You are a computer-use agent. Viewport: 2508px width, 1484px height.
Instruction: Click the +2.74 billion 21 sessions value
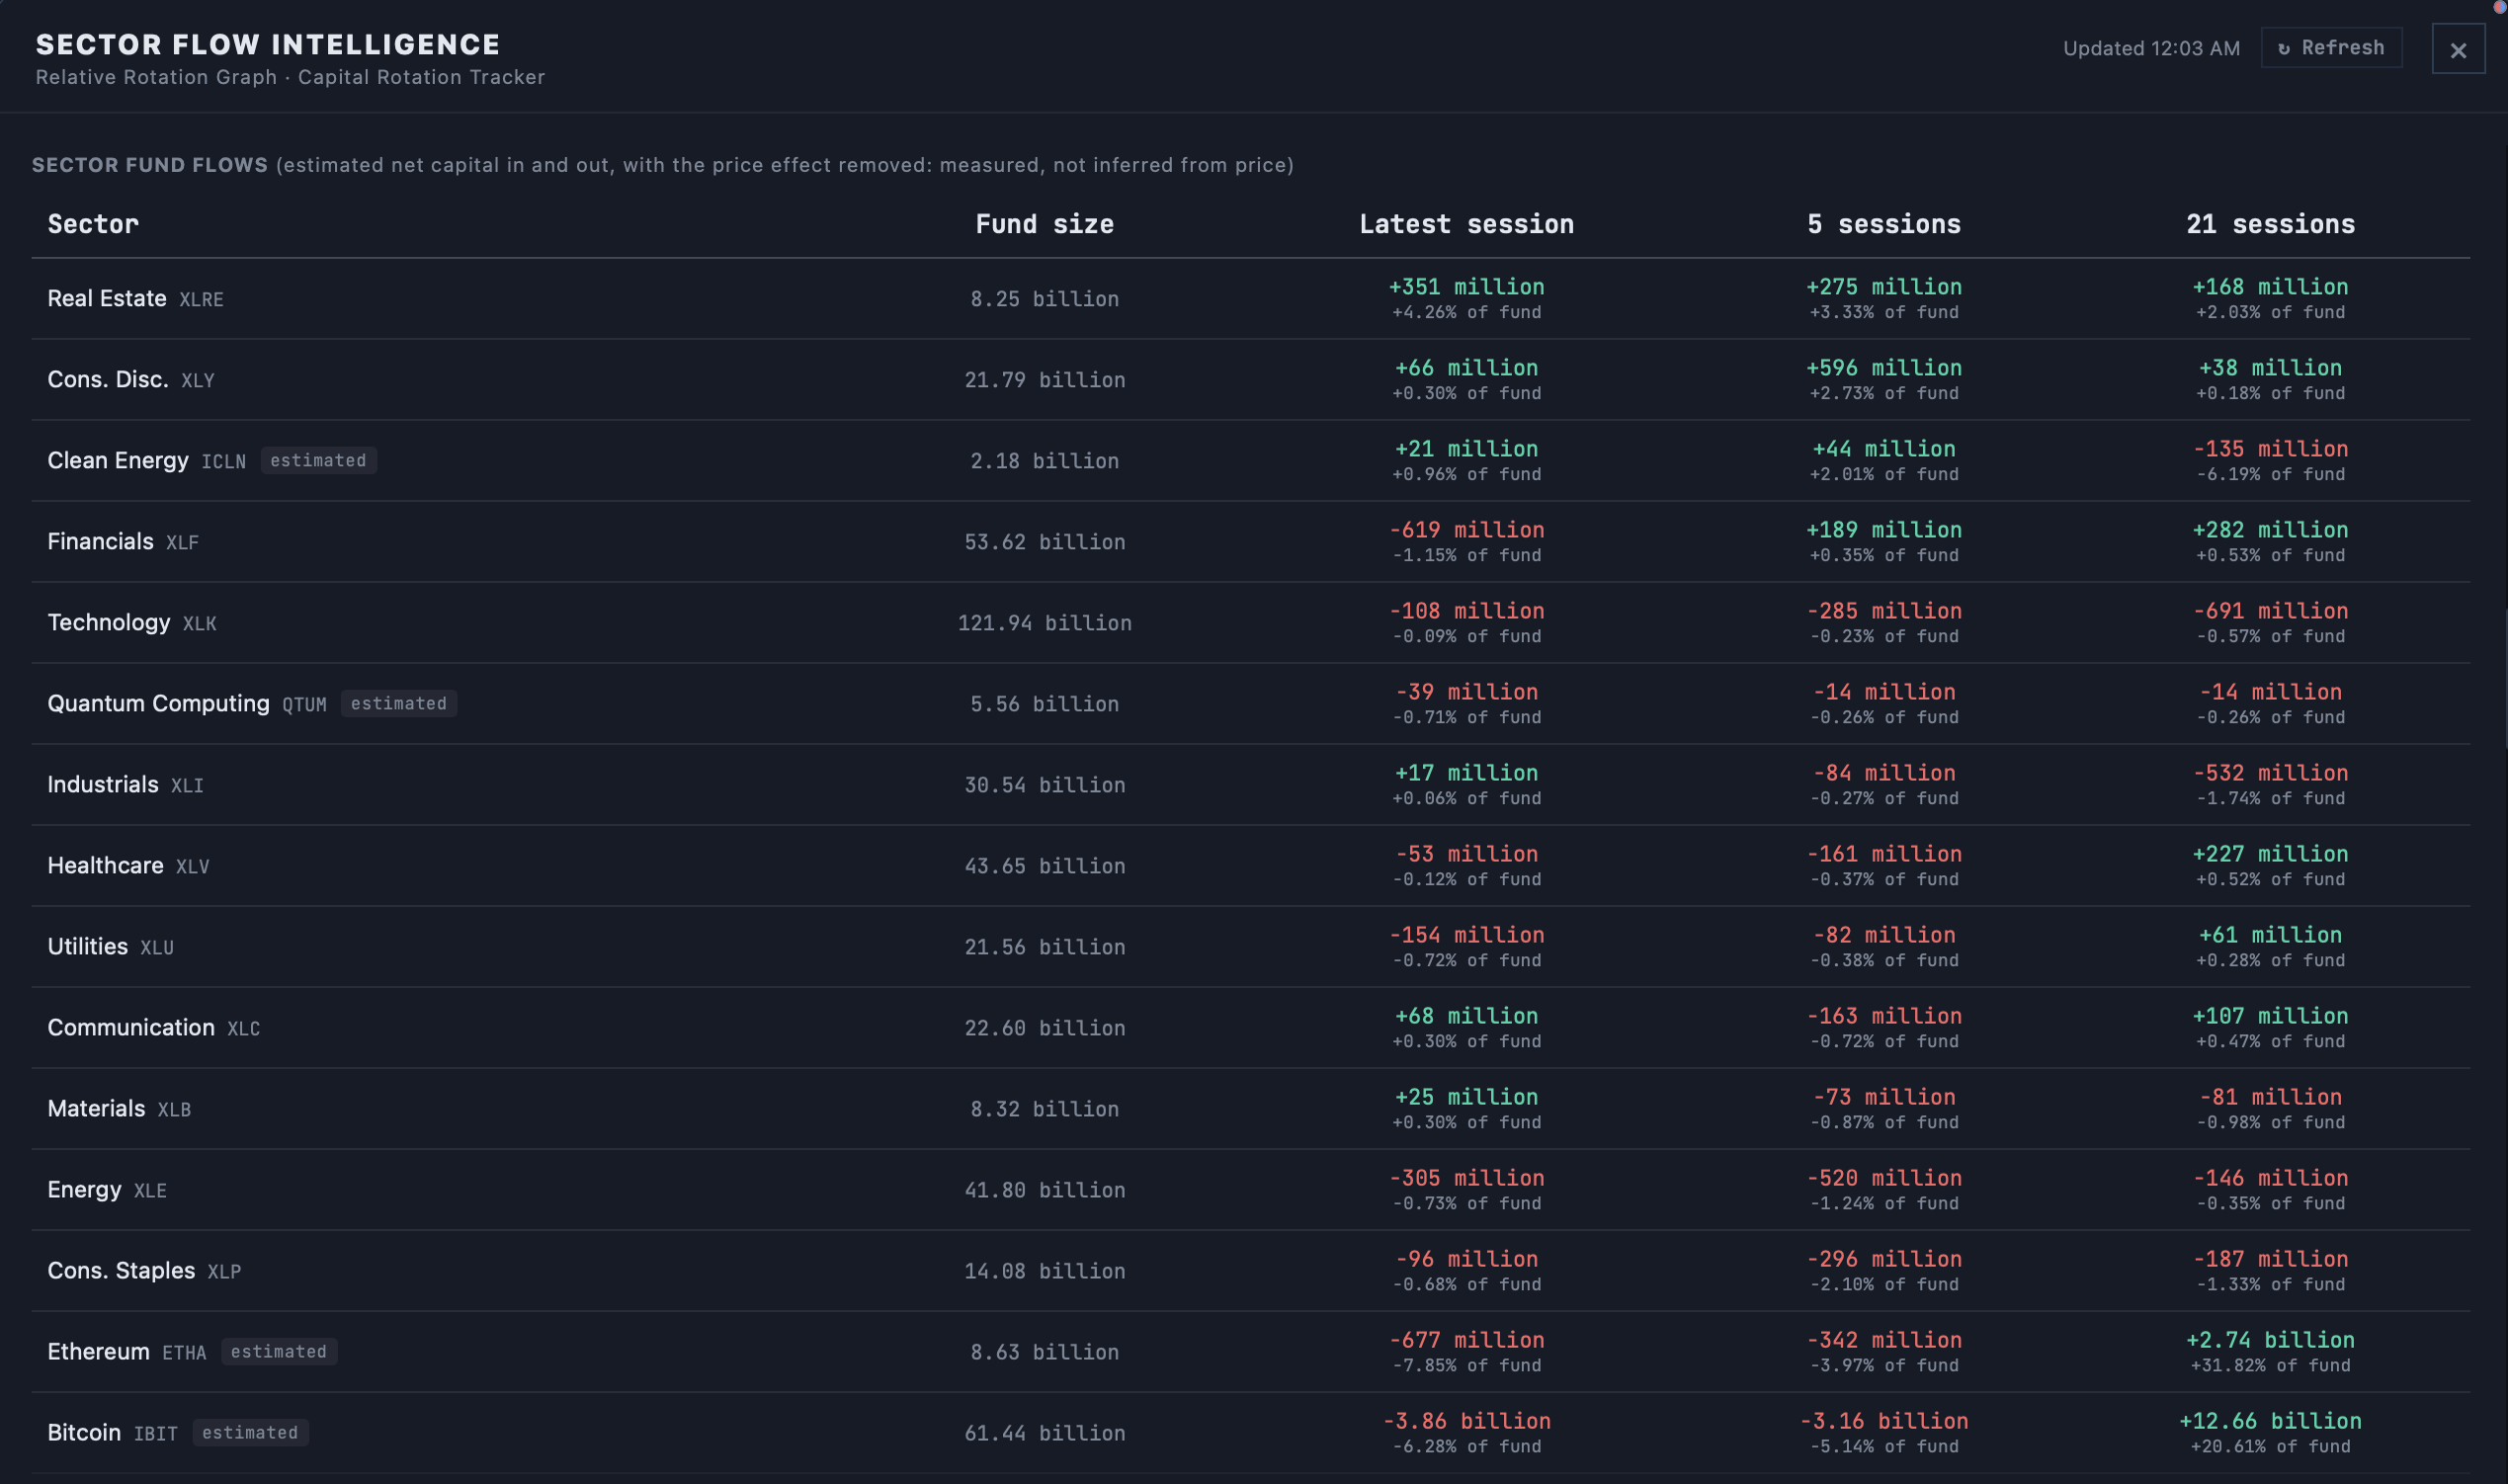(2270, 1340)
